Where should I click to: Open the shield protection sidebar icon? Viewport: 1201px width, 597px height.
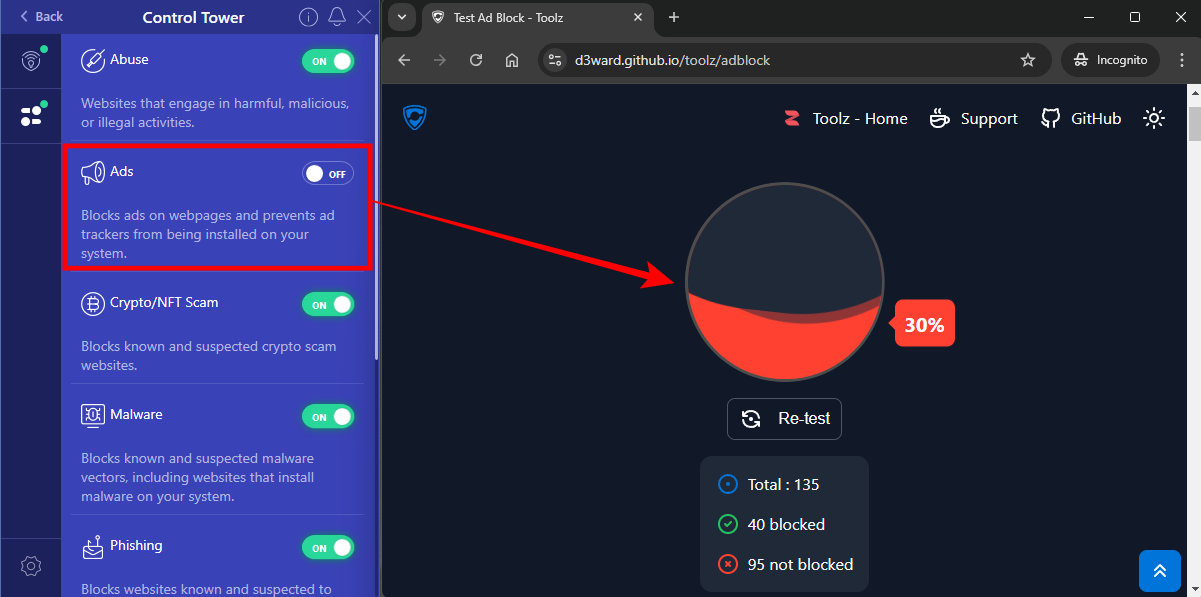coord(31,60)
